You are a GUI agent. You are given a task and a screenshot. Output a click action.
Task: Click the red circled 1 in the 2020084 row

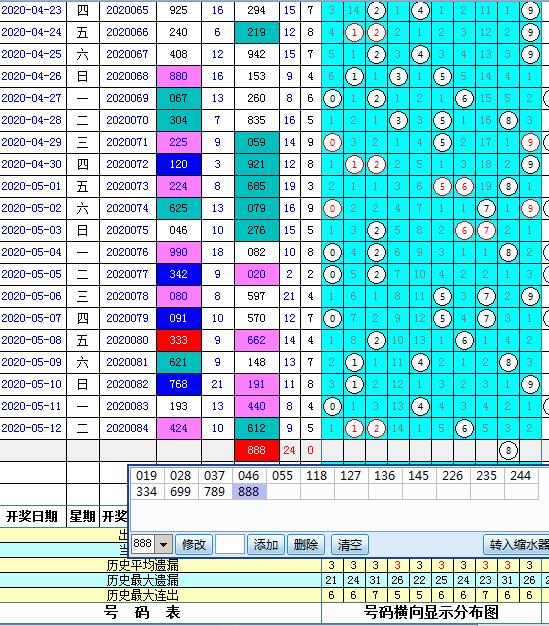point(354,428)
